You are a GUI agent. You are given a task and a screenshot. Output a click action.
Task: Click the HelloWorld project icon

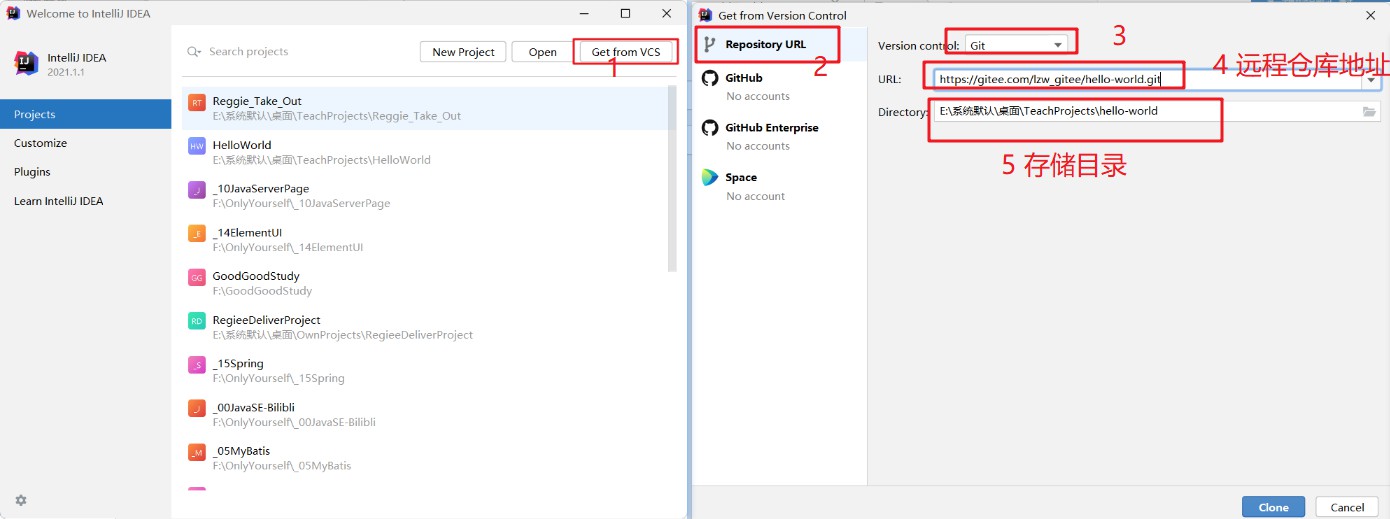(x=197, y=146)
